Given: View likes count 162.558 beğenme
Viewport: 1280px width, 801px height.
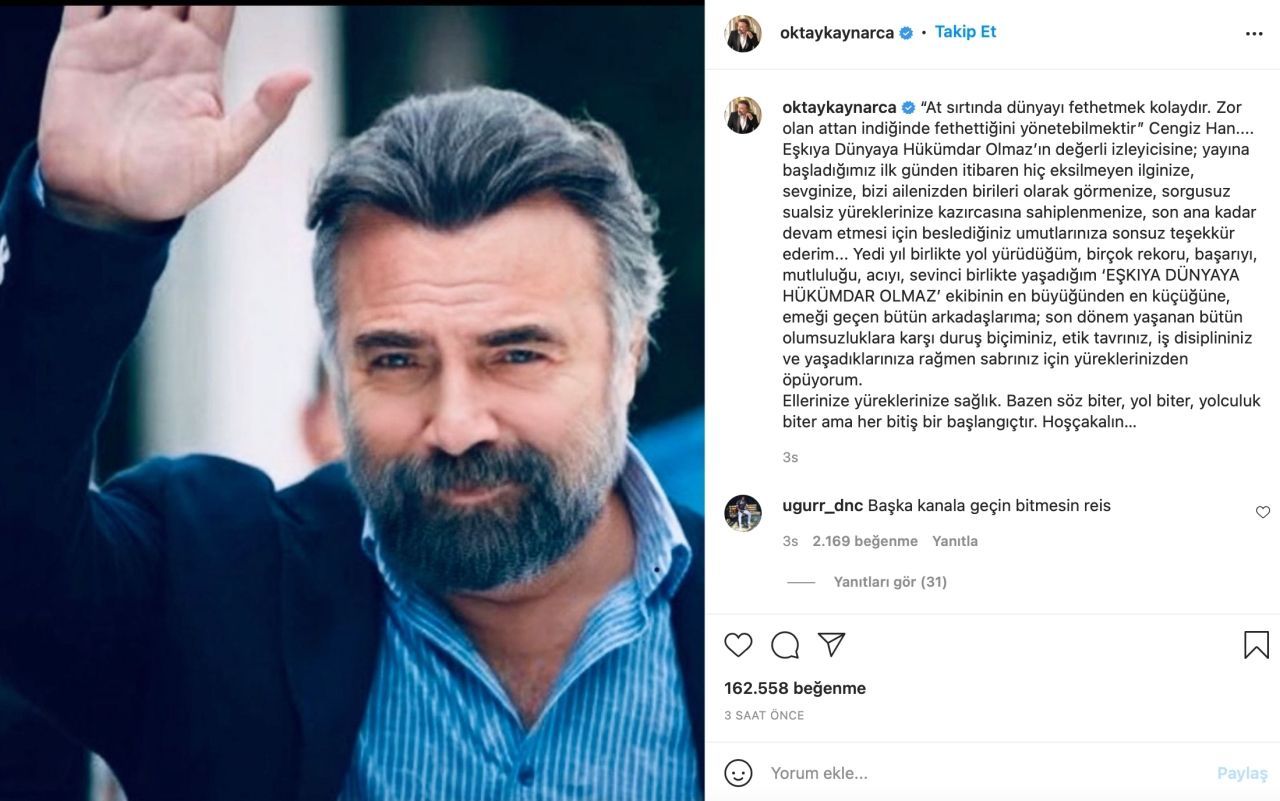Looking at the screenshot, I should (x=795, y=688).
